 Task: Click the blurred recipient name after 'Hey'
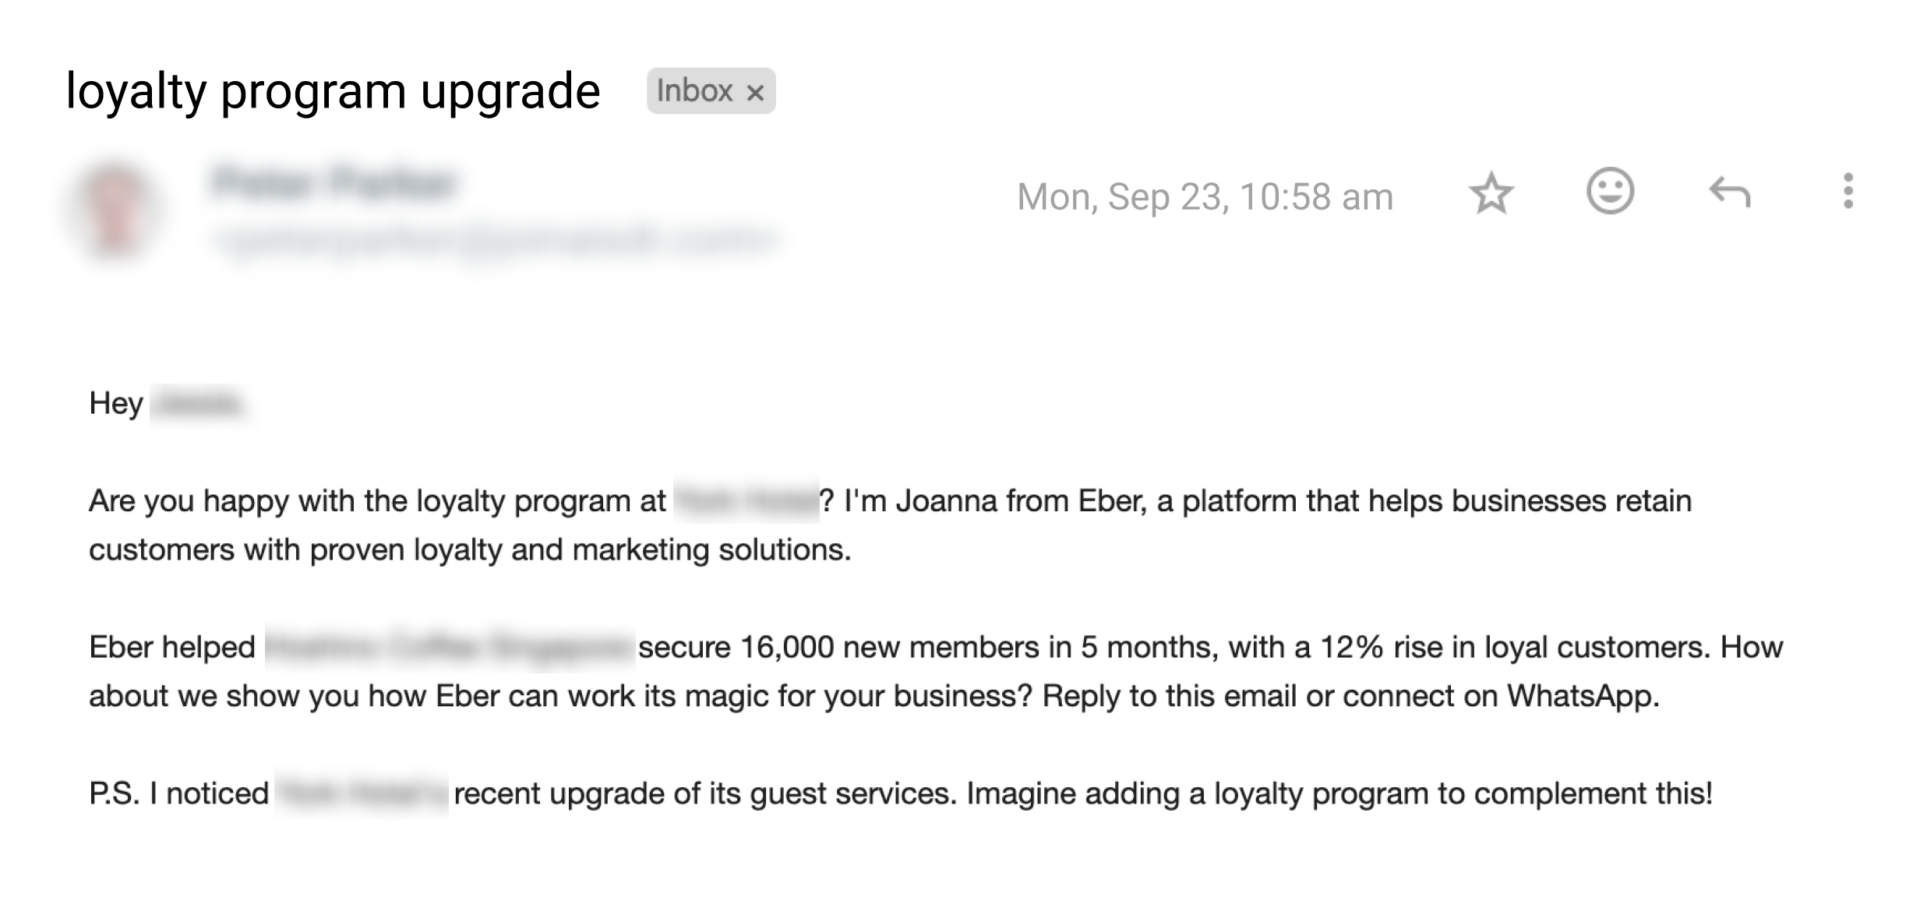point(199,404)
